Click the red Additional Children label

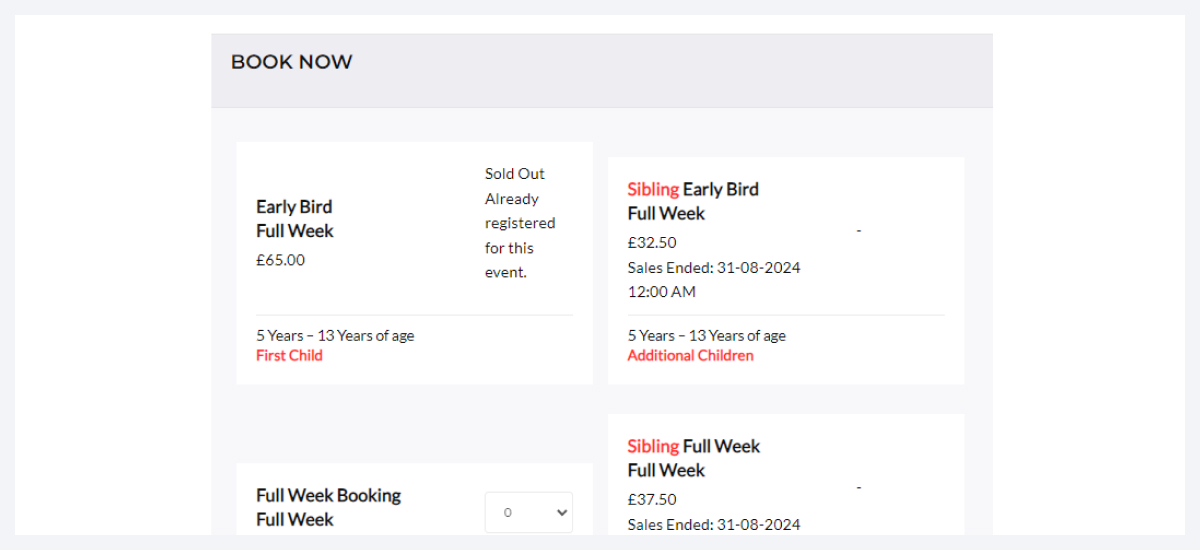[x=690, y=355]
